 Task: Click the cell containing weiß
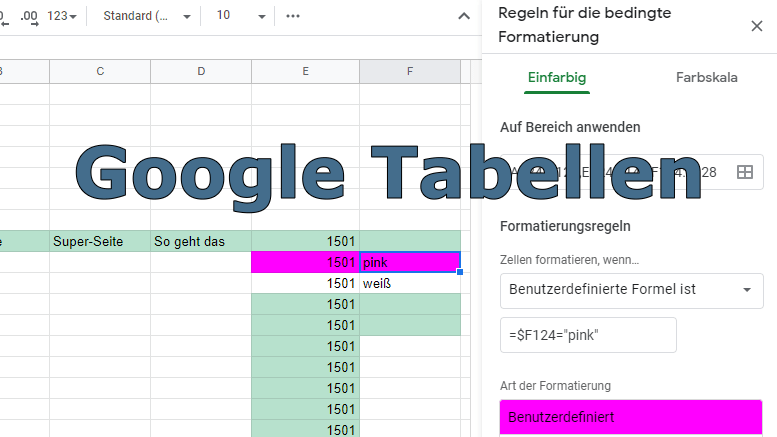pos(410,283)
